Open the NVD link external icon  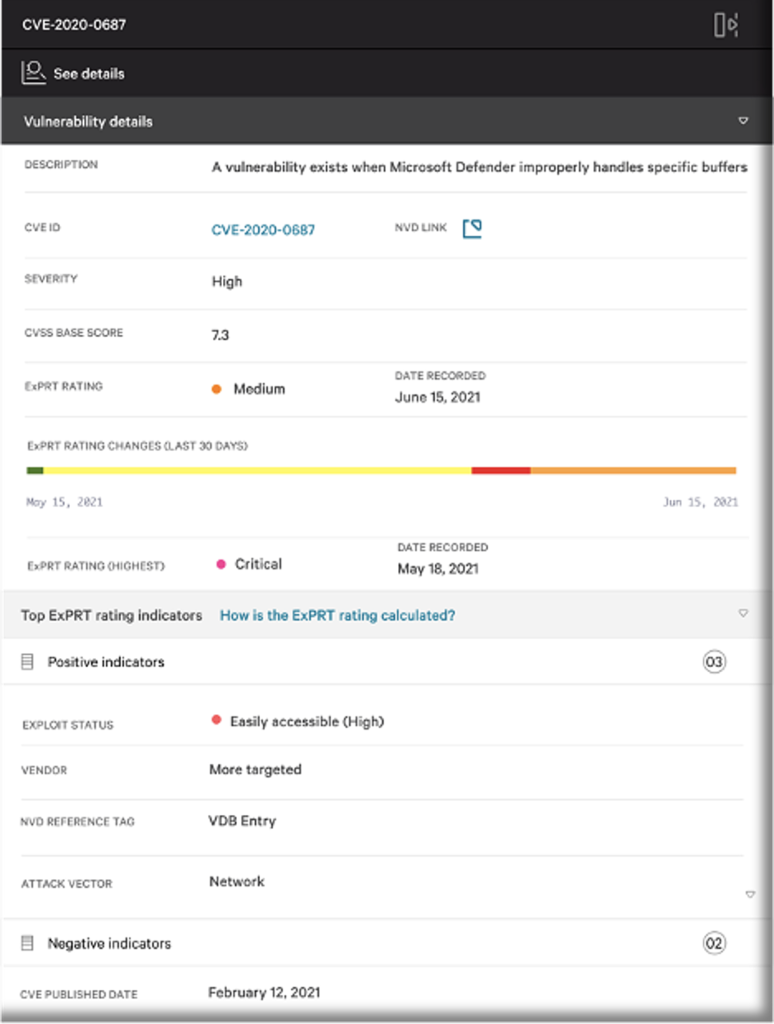[x=472, y=229]
